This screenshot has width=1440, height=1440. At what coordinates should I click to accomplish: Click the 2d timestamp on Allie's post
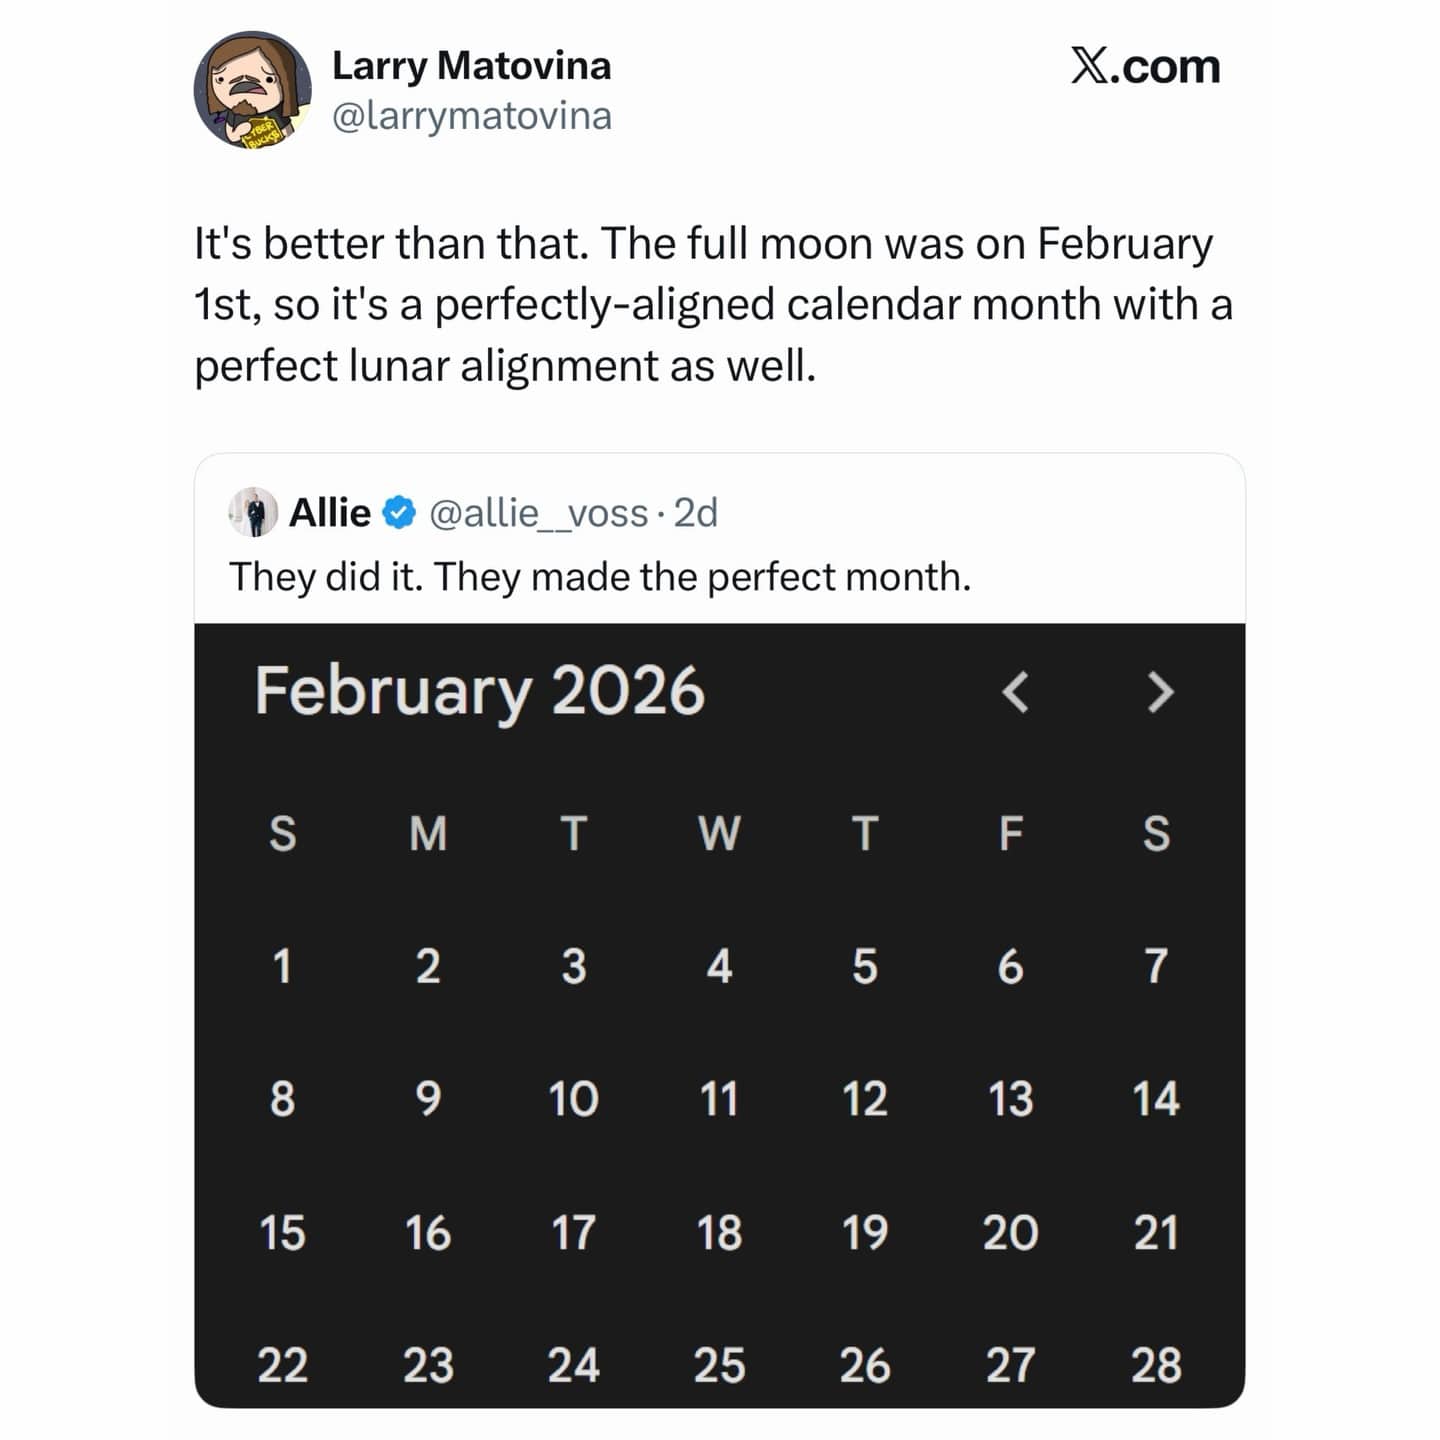tap(696, 513)
